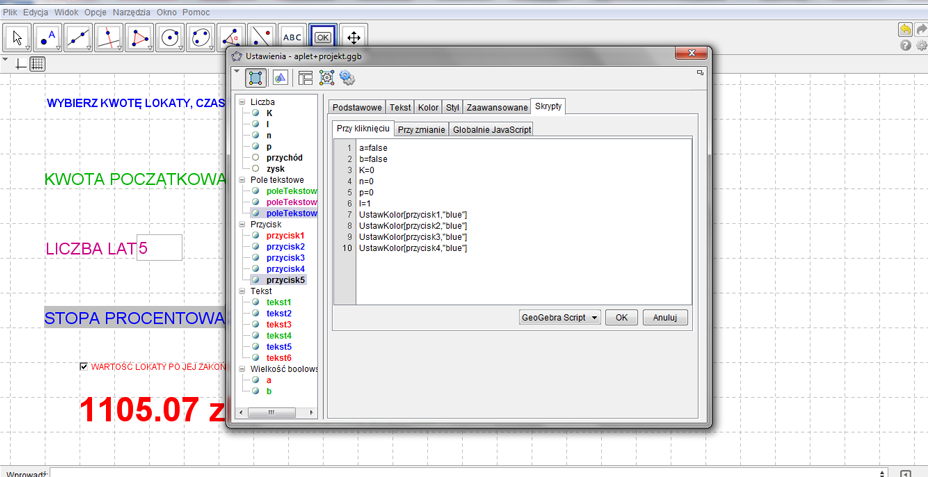Select the Move Graphics View tool
Viewport: 928px width, 477px height.
[x=353, y=38]
